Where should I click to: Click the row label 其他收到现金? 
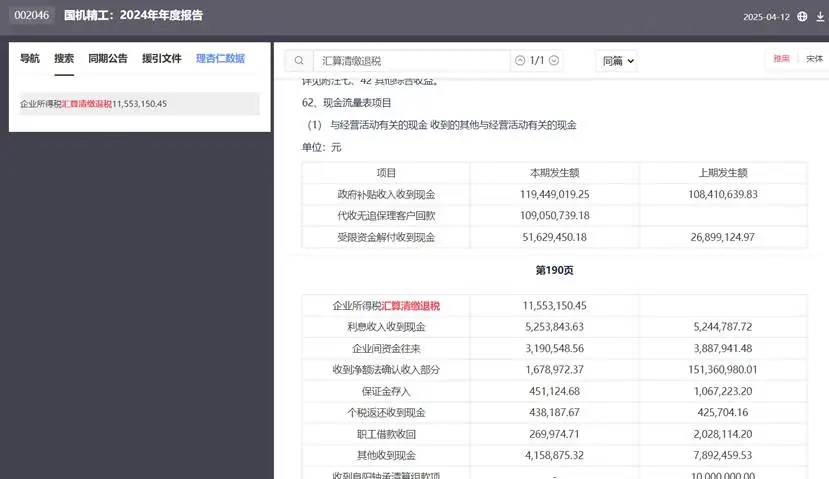tap(386, 455)
